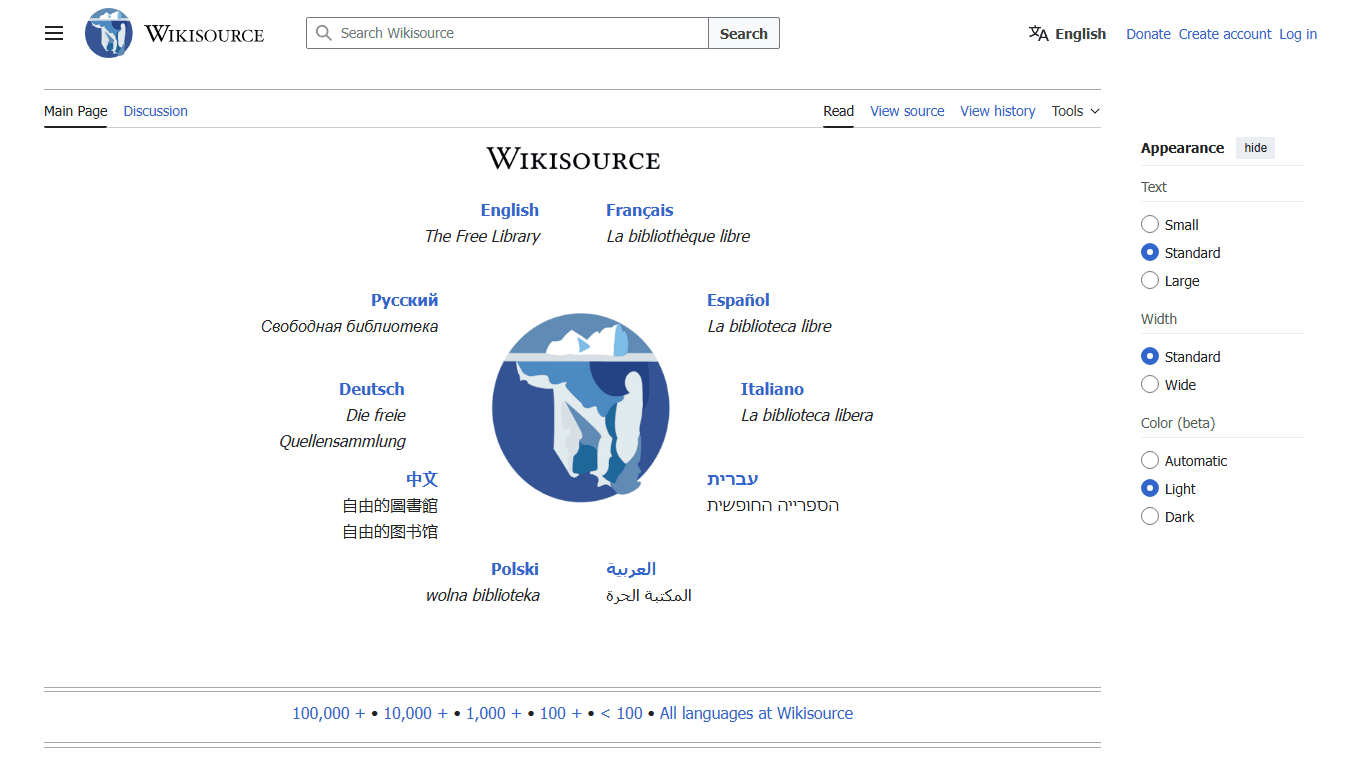Switch to the Main Page tab

pos(75,111)
